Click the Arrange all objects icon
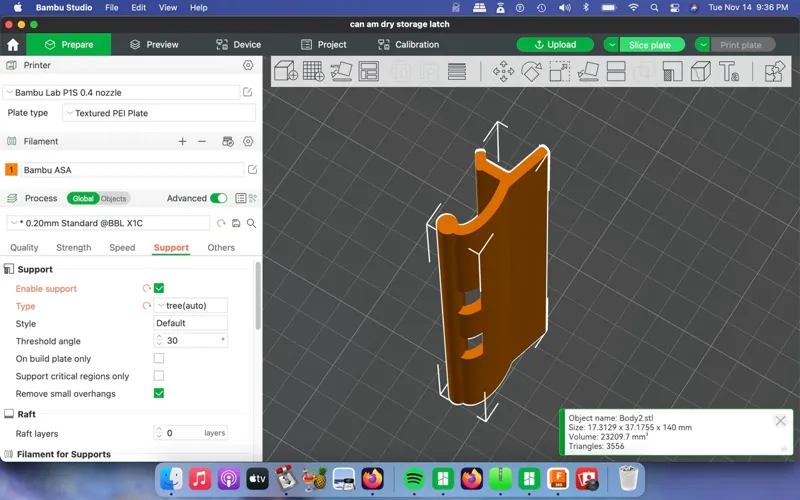Viewport: 800px width, 500px height. [368, 71]
